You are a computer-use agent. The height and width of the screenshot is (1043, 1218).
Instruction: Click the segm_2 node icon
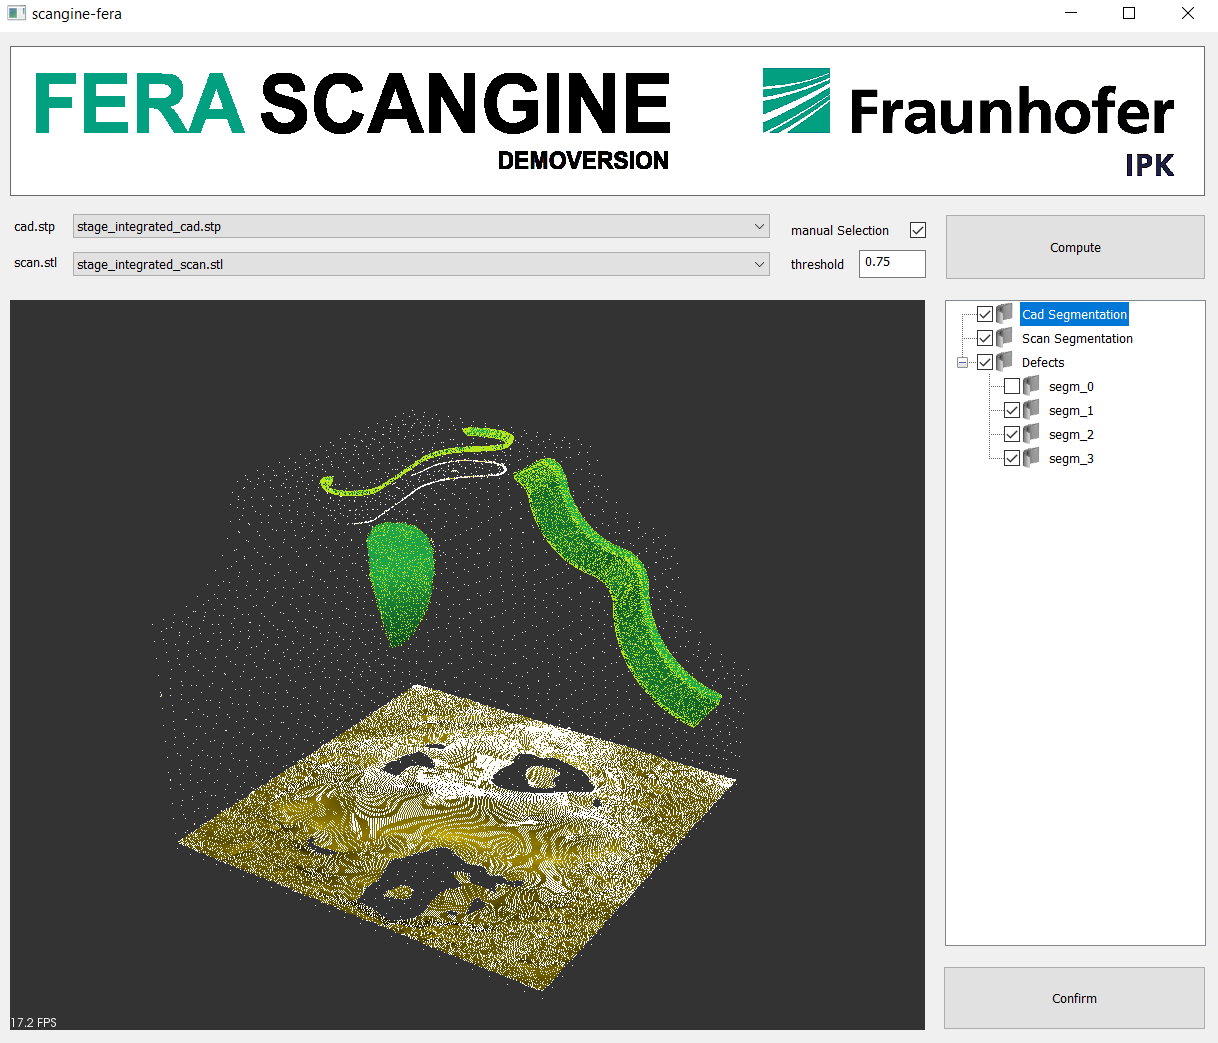pos(1032,434)
